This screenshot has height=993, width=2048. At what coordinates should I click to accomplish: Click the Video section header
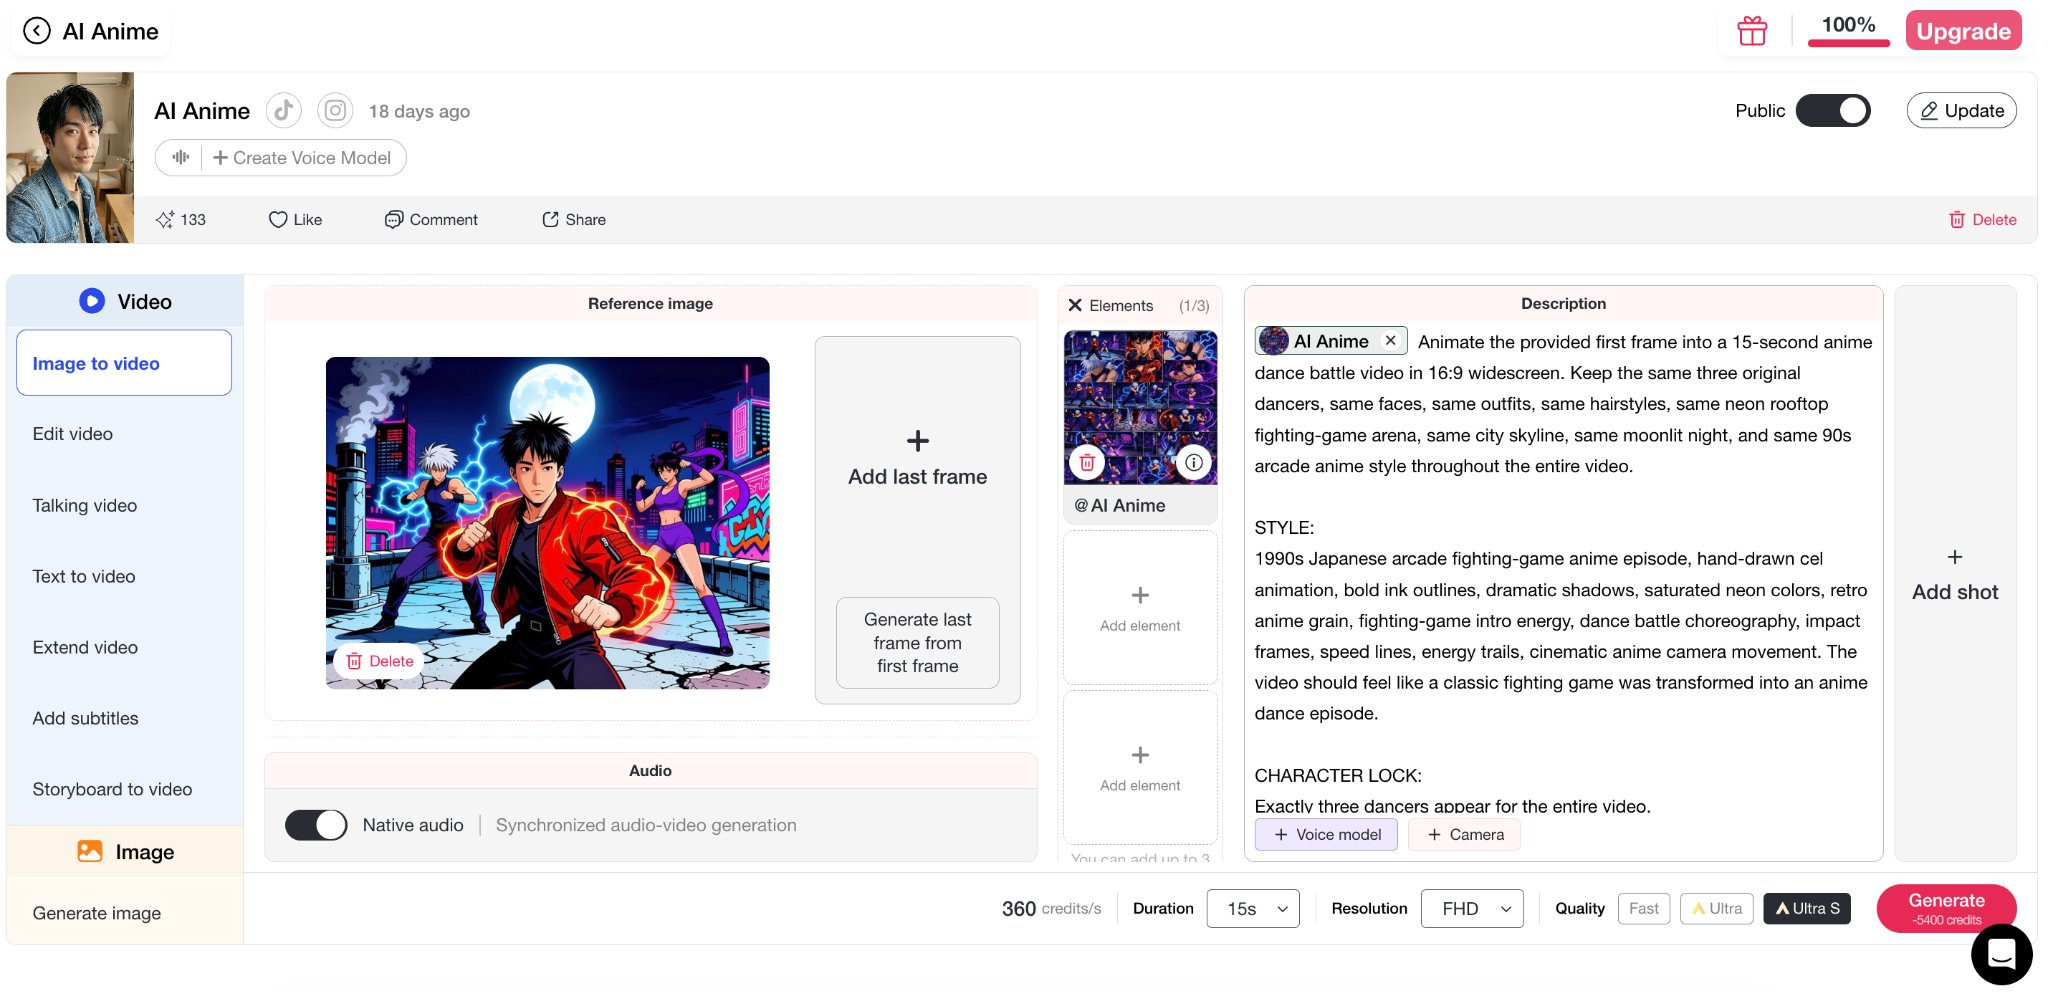[x=125, y=301]
